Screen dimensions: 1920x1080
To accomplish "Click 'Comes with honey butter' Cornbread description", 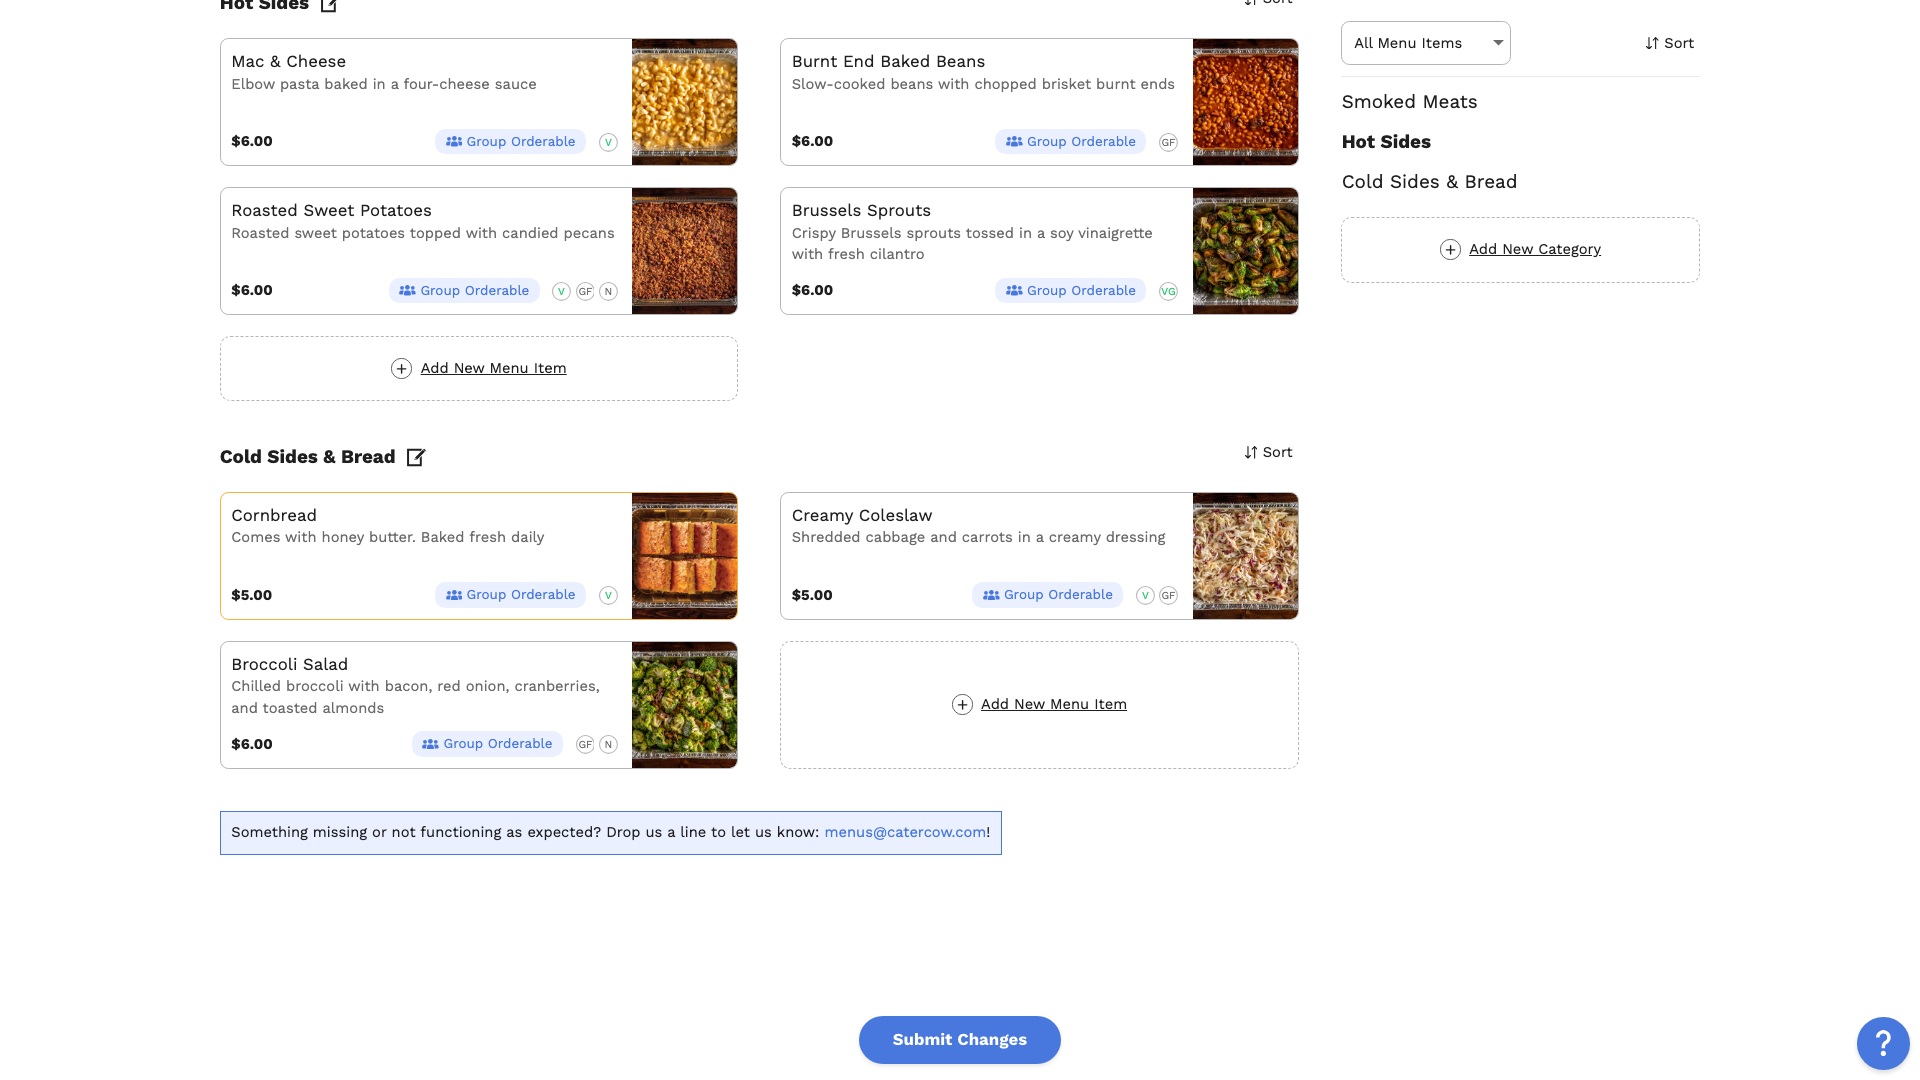I will click(387, 537).
